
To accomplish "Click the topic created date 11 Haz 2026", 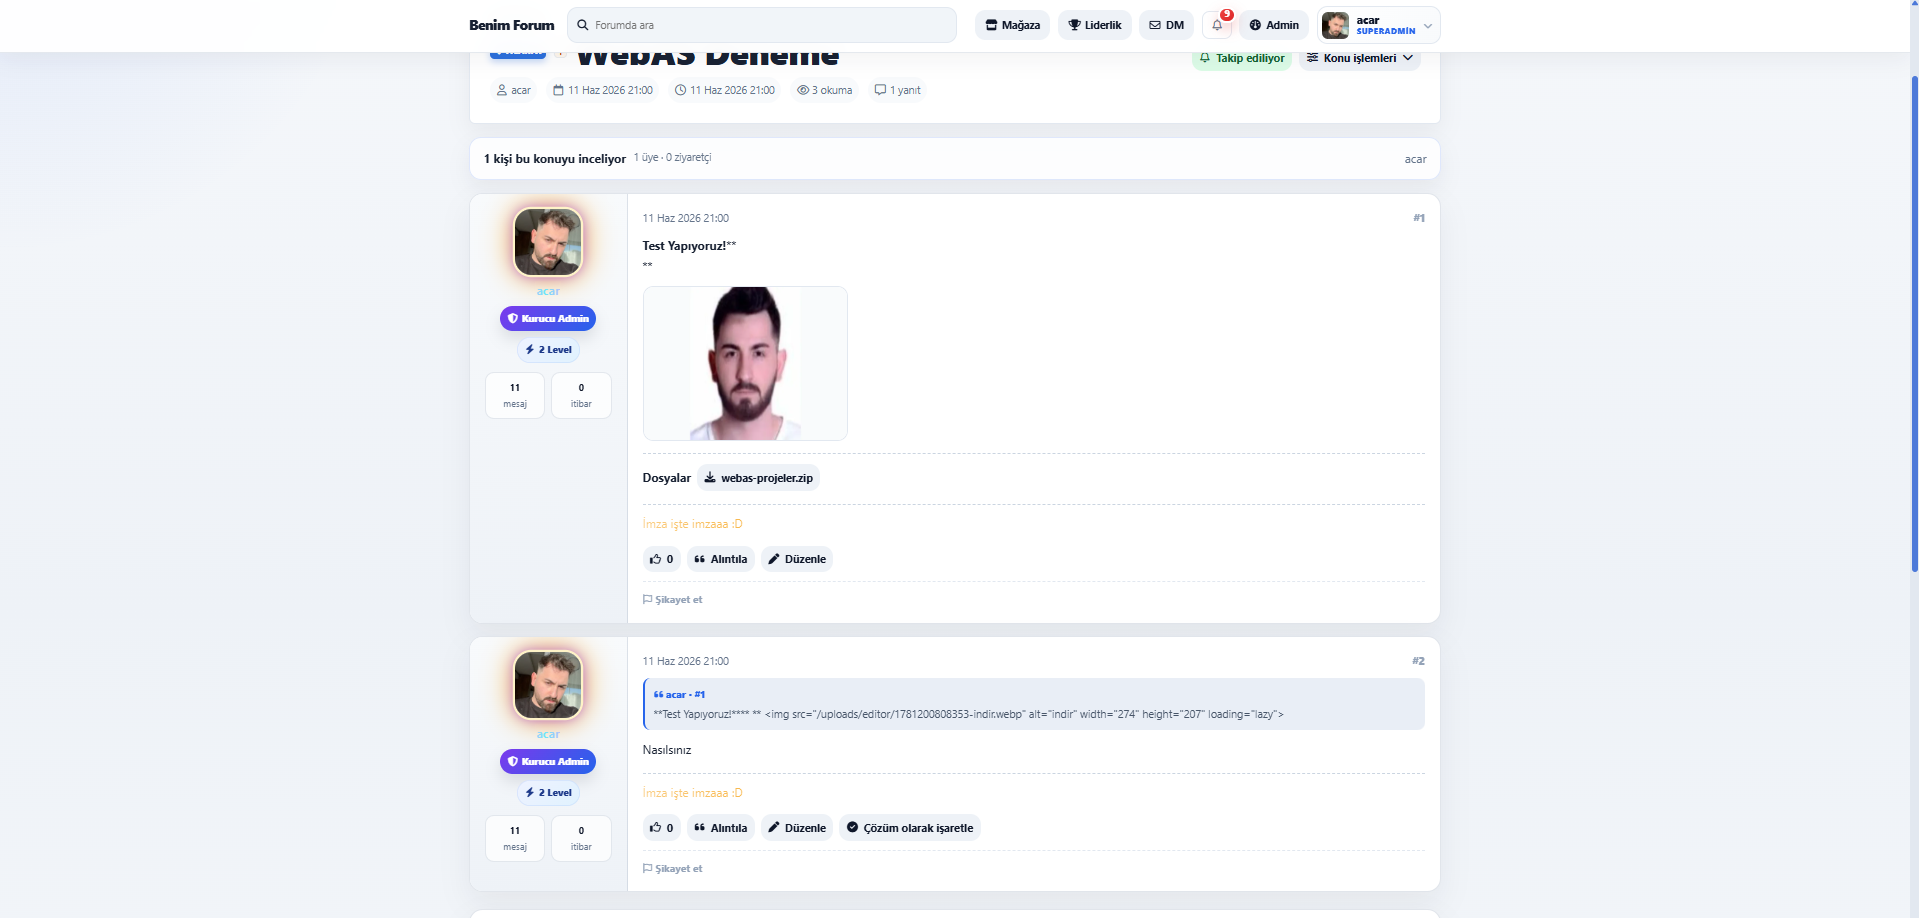I will (603, 90).
